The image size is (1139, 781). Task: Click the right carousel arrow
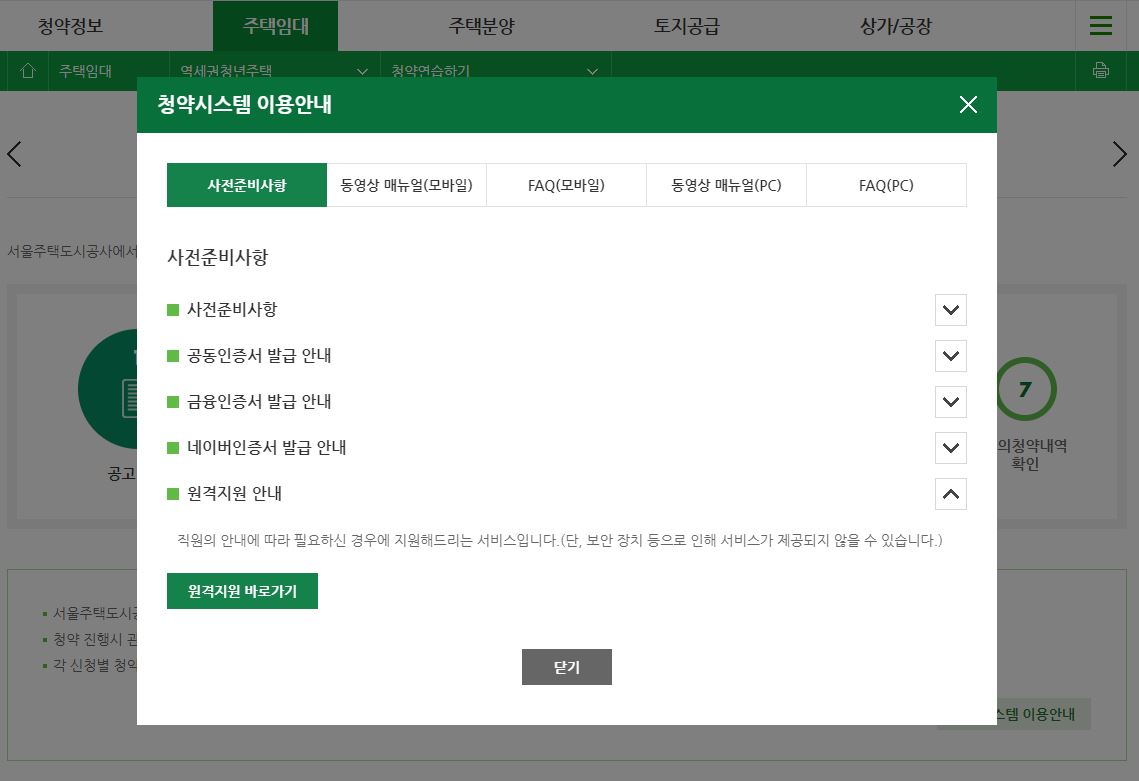point(1120,154)
